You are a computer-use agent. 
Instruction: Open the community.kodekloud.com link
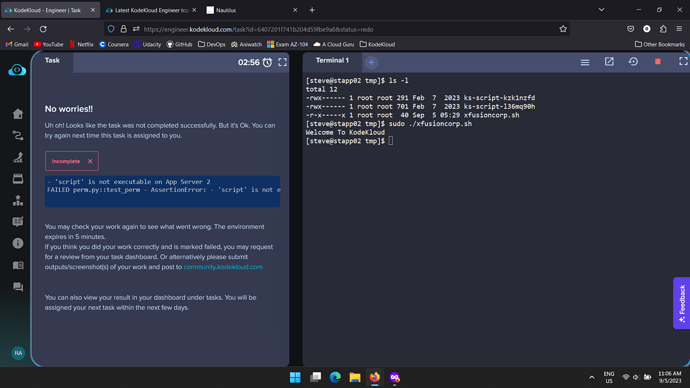pyautogui.click(x=223, y=267)
